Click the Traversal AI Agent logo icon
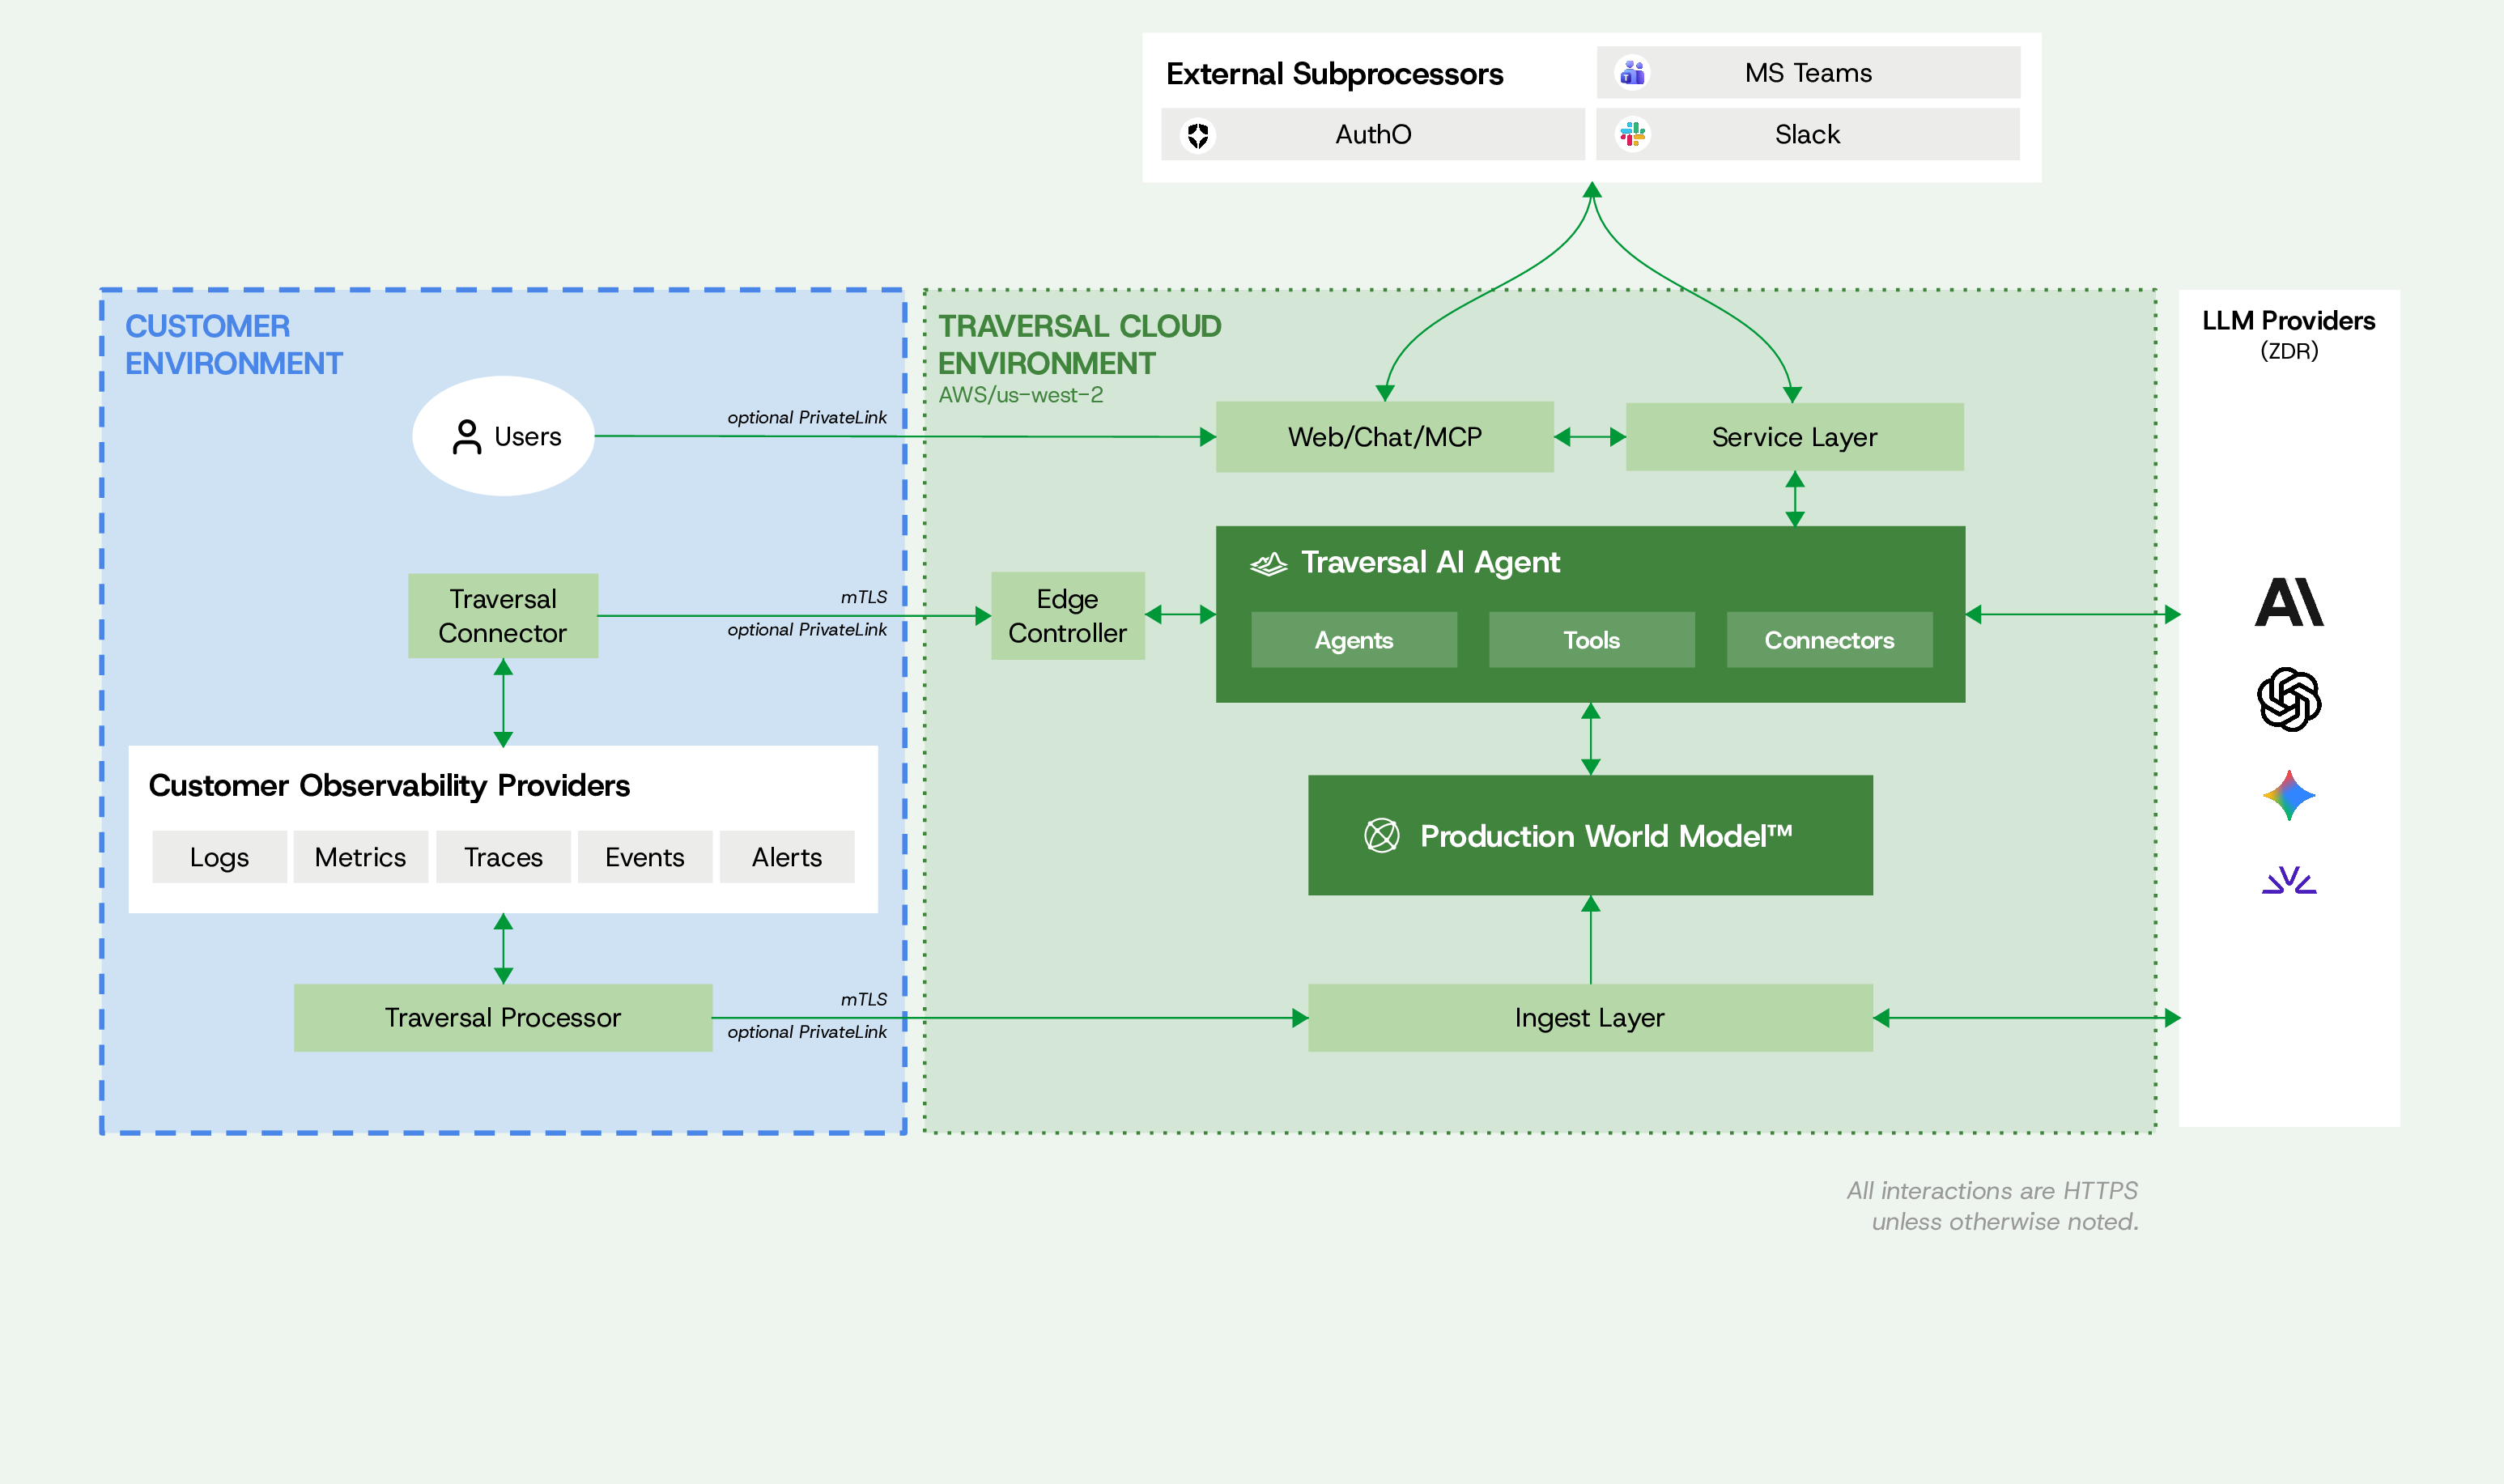 point(1268,564)
